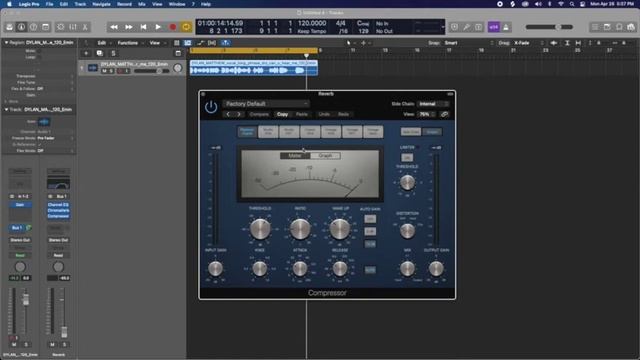This screenshot has width=640, height=360.
Task: Open the Track menu in the menu bar
Action: tap(80, 4)
